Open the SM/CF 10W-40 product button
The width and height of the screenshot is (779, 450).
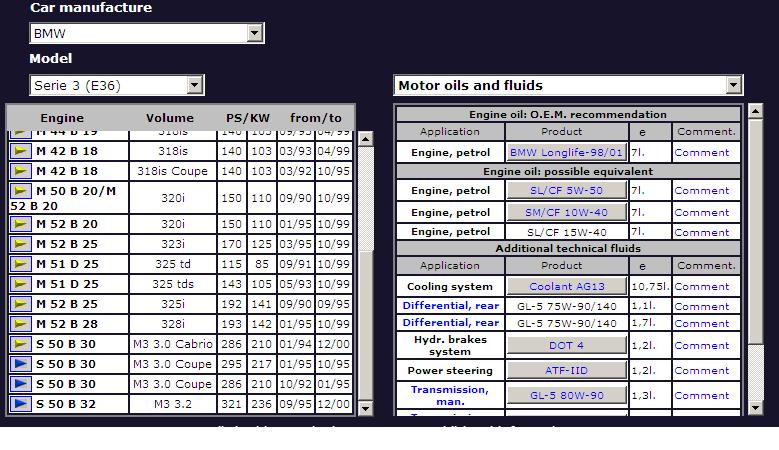566,212
